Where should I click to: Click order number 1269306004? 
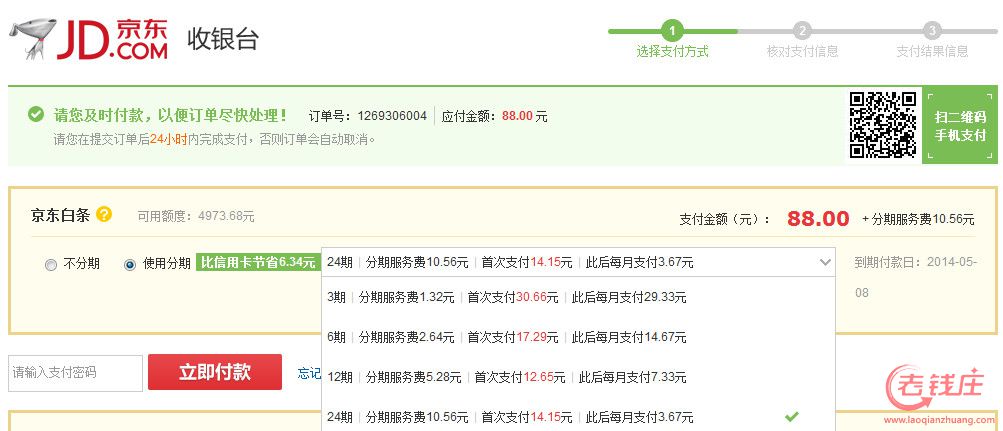[392, 116]
